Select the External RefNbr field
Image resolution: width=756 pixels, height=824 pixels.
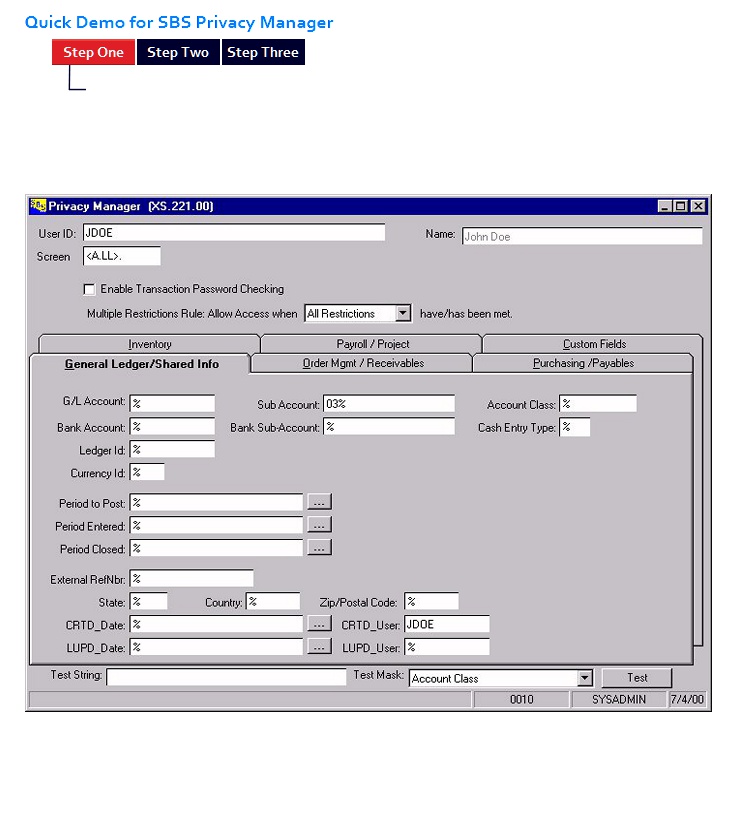pyautogui.click(x=192, y=578)
